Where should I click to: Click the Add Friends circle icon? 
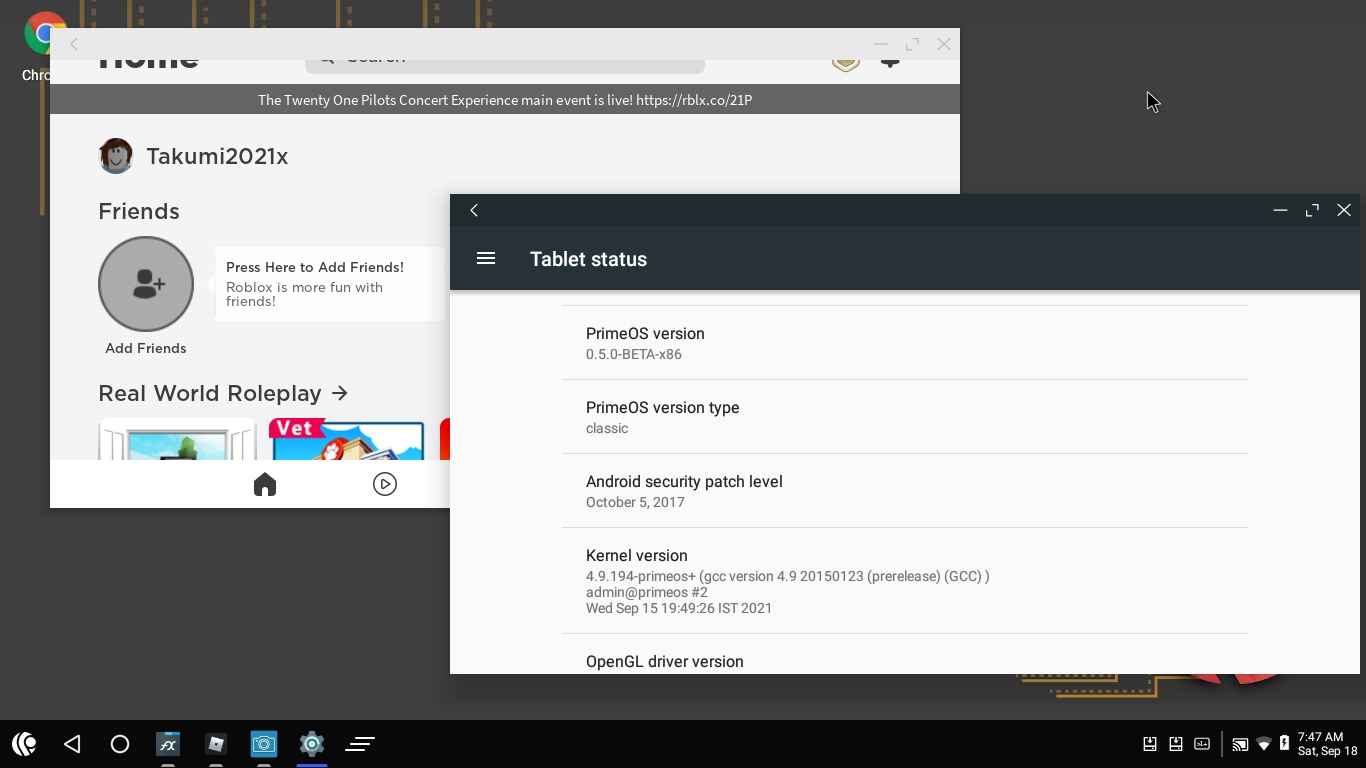click(x=146, y=284)
